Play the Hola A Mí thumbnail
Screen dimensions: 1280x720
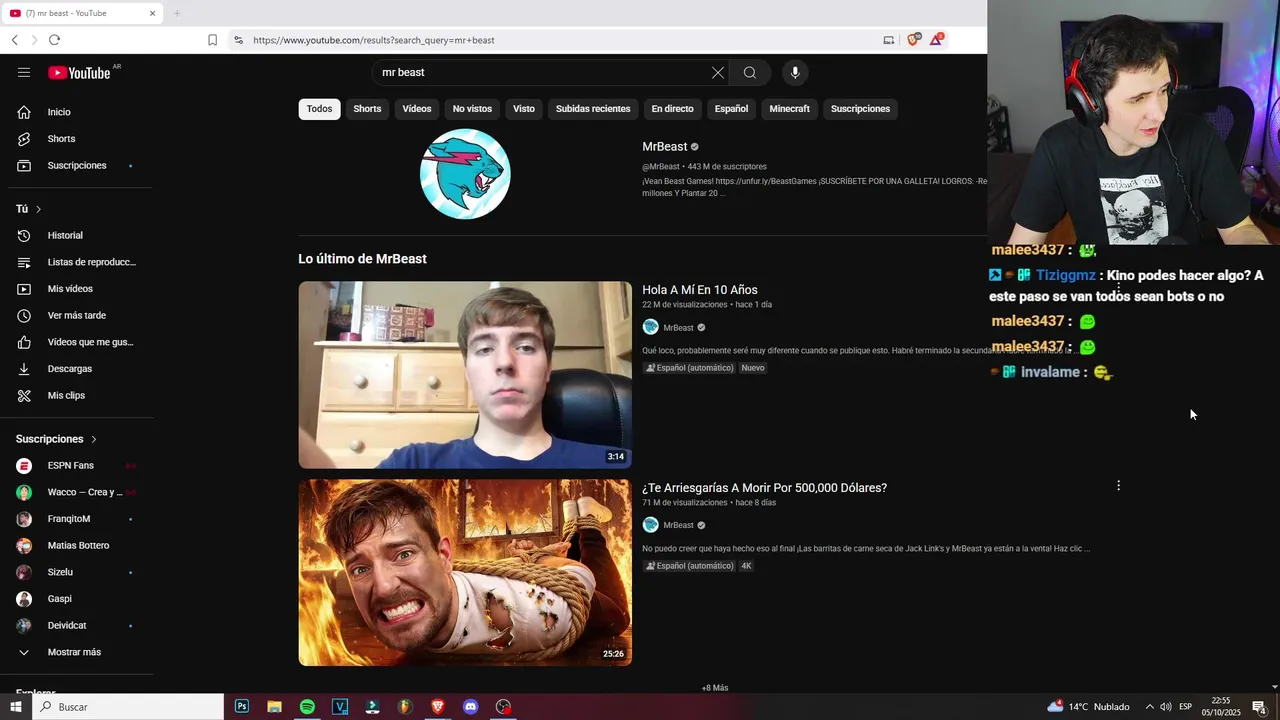[465, 375]
